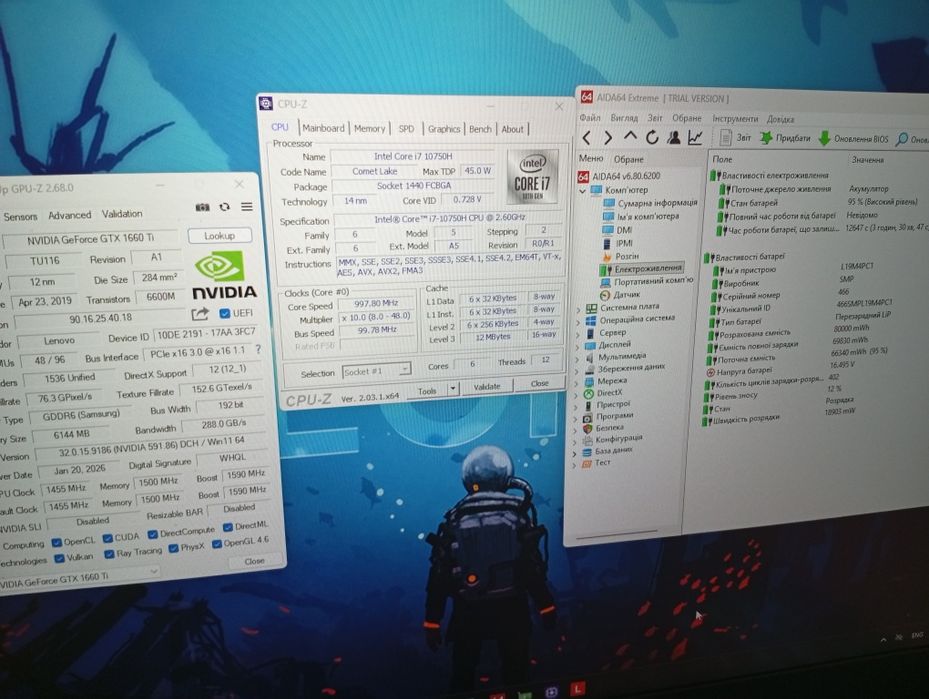Open the AIDA64 graph chart tool

(695, 137)
